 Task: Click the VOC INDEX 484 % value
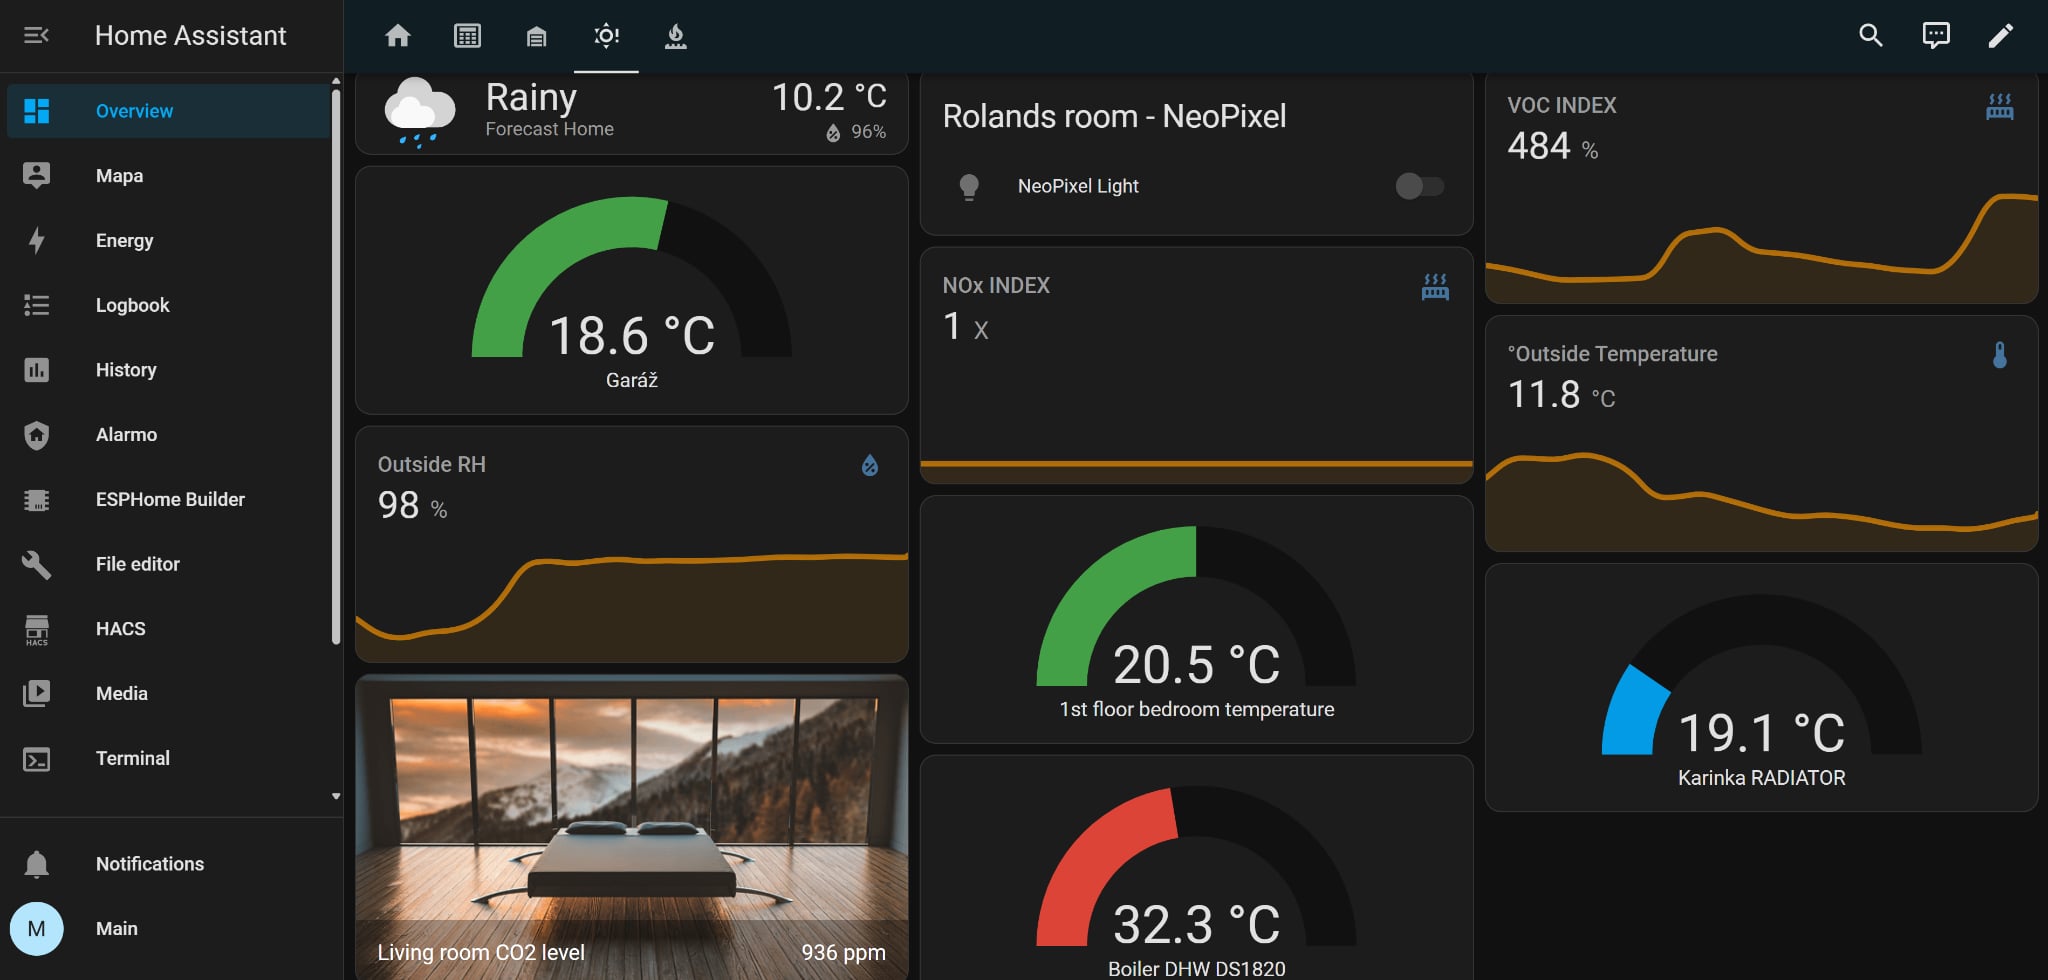[x=1552, y=147]
